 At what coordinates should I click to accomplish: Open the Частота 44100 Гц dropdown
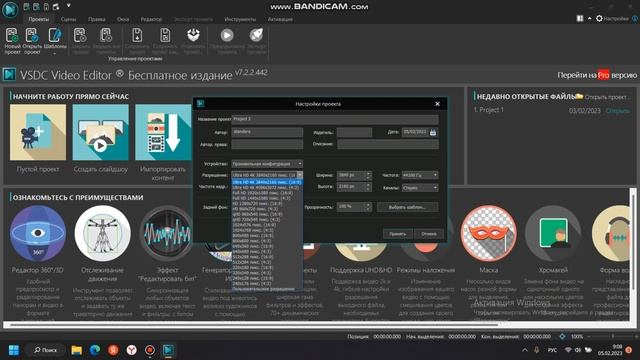[x=420, y=175]
